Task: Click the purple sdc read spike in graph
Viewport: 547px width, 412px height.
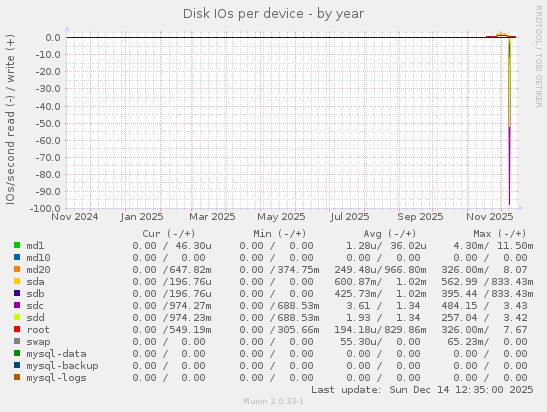Action: coord(509,167)
